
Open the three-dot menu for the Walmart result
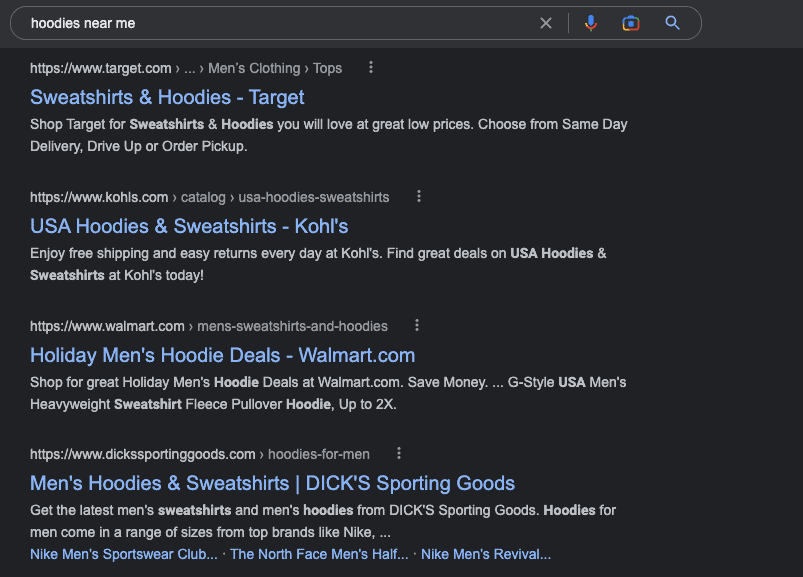pyautogui.click(x=417, y=325)
